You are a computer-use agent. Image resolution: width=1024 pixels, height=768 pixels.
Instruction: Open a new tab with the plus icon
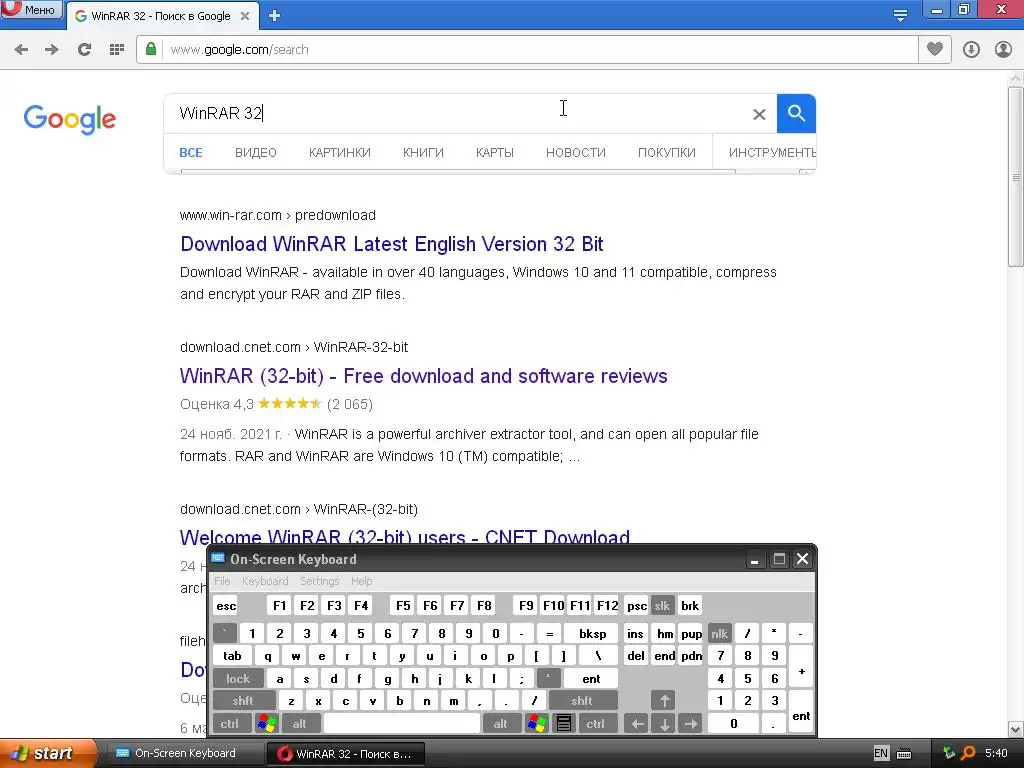[274, 16]
